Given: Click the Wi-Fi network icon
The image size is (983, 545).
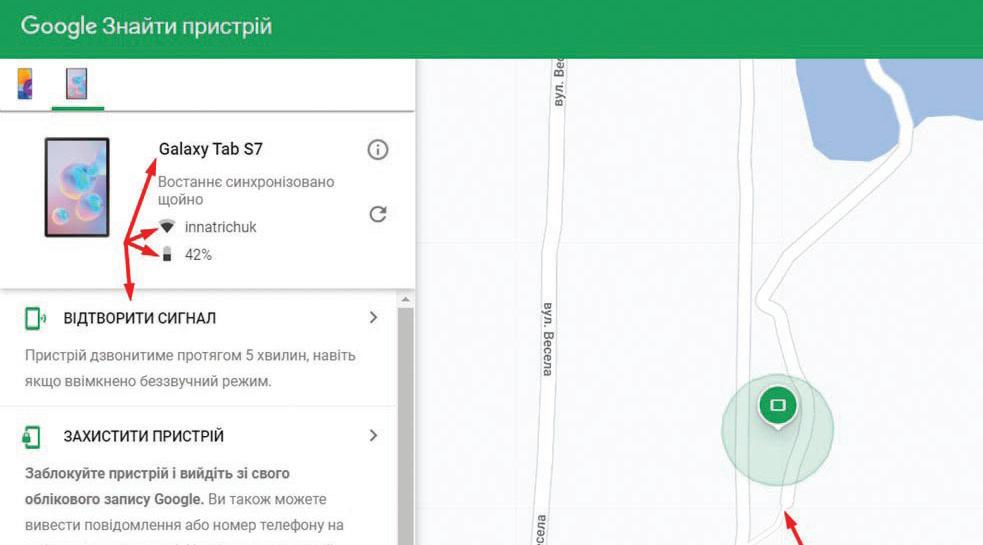Looking at the screenshot, I should (x=167, y=226).
